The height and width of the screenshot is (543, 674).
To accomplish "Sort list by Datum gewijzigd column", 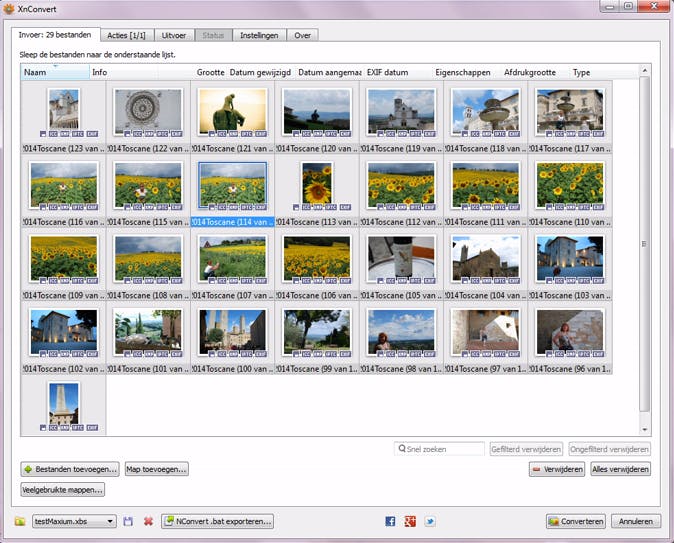I will 260,72.
